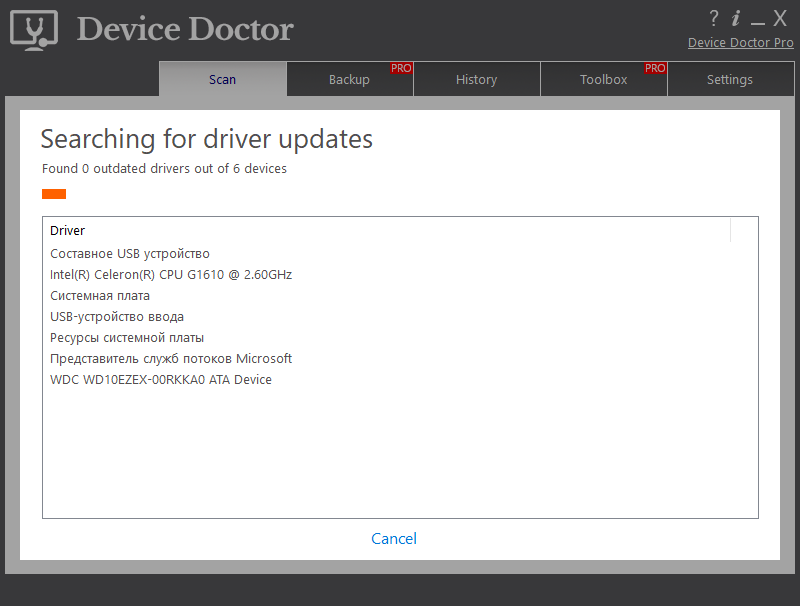Open the Backup tab

[x=349, y=79]
